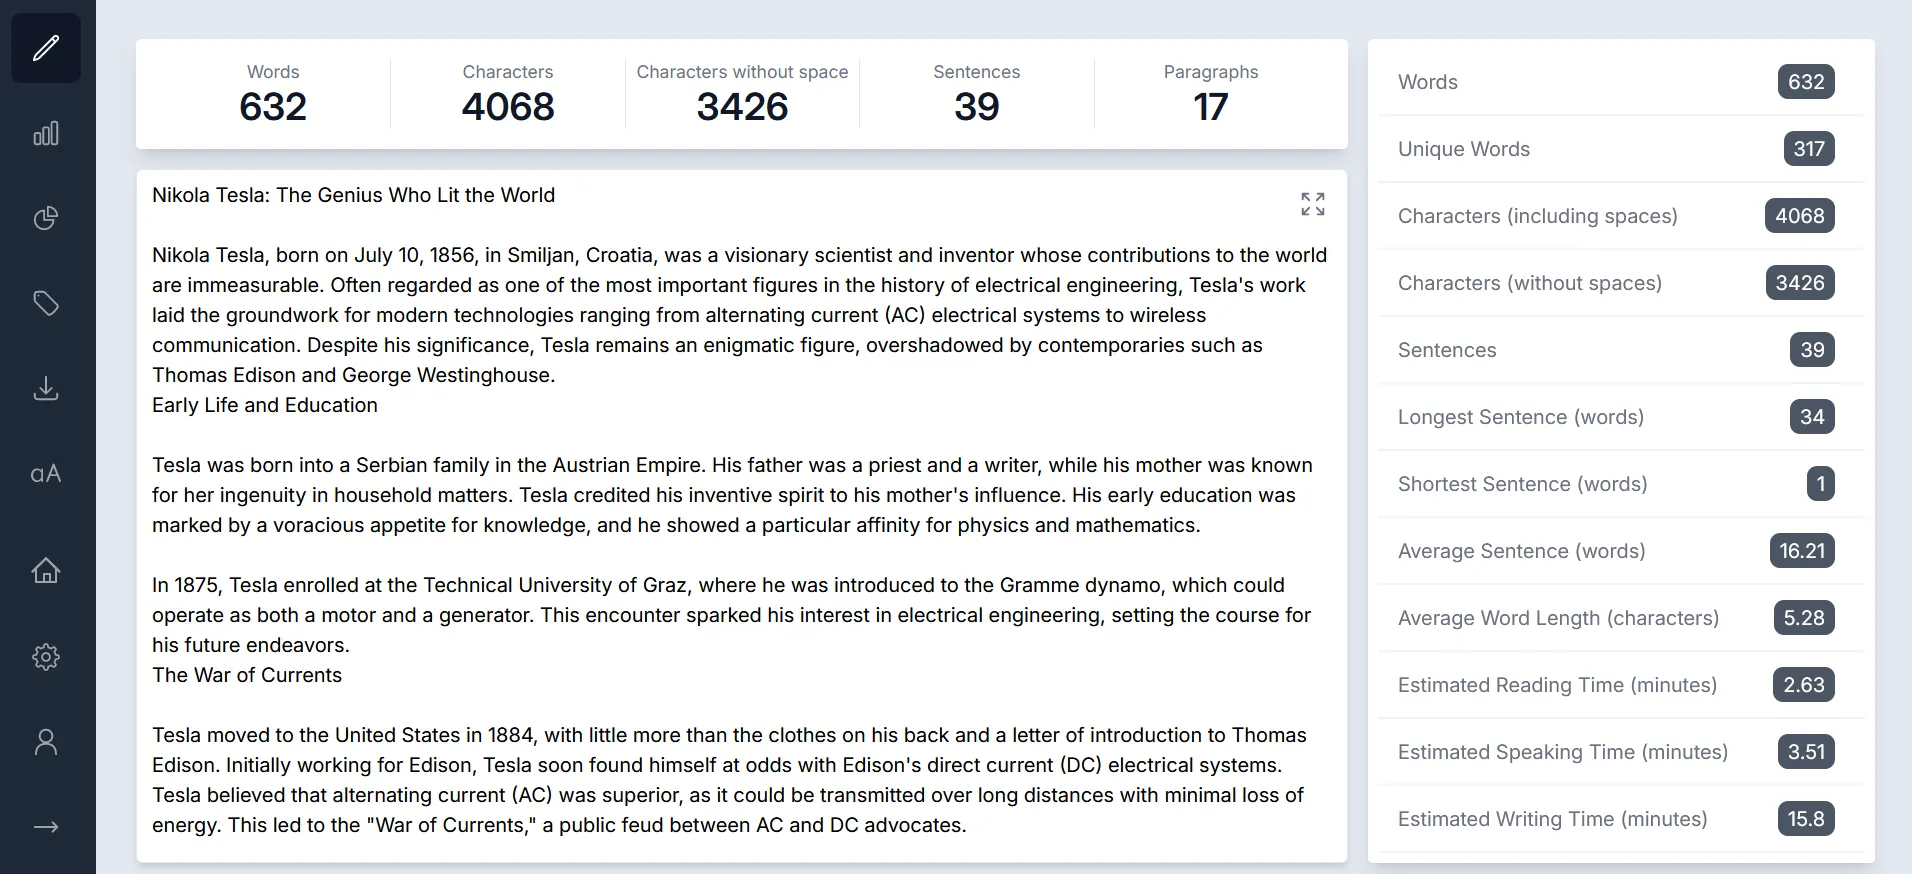Click the Paragraphs stat showing 17
Screen dimensions: 1912x874
(1210, 93)
